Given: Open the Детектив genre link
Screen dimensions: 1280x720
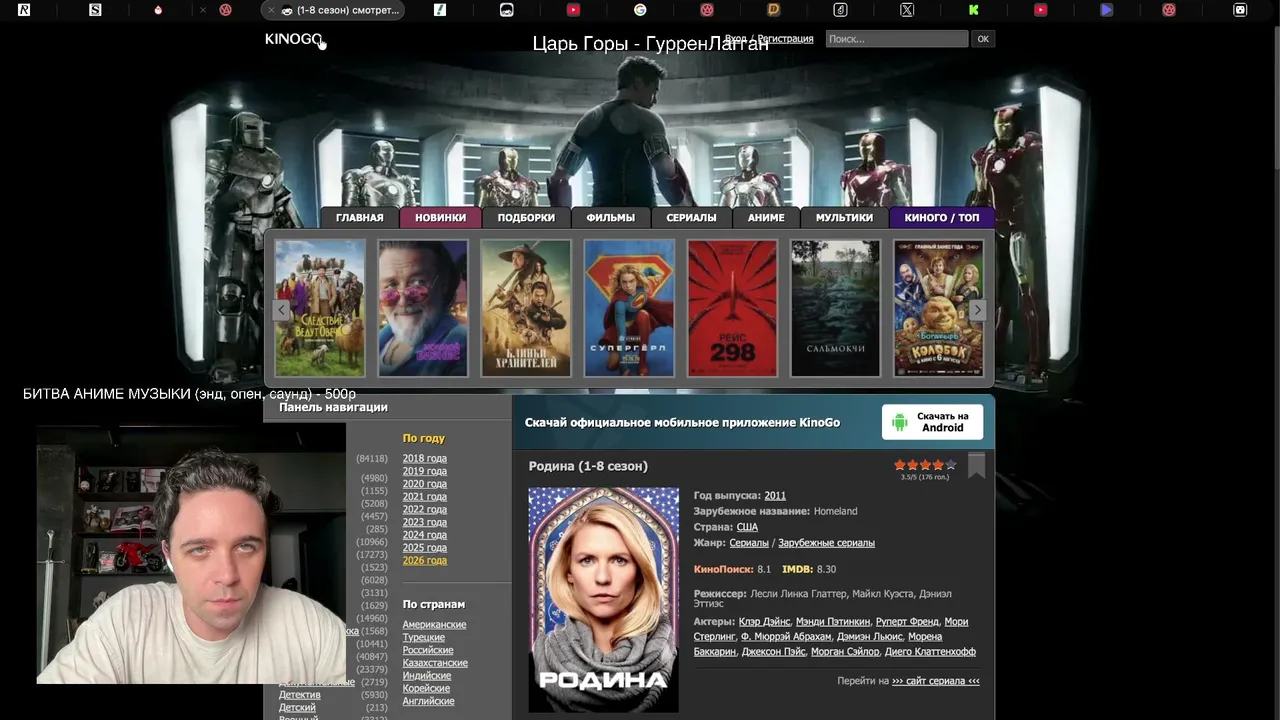Looking at the screenshot, I should (300, 694).
